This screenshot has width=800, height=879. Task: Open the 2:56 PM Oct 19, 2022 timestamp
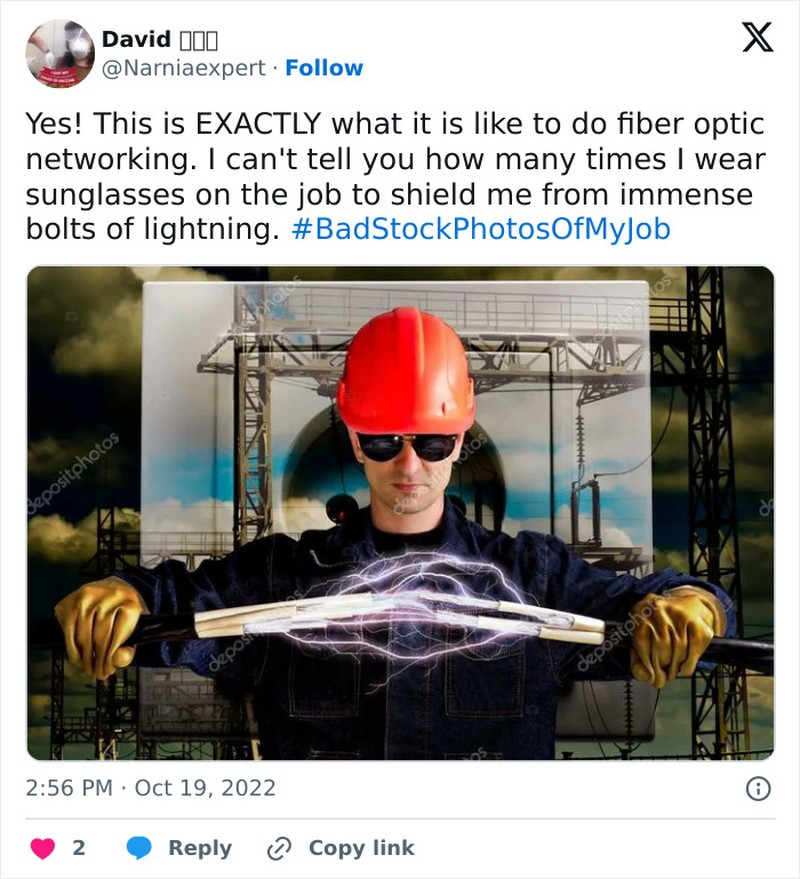(x=151, y=788)
